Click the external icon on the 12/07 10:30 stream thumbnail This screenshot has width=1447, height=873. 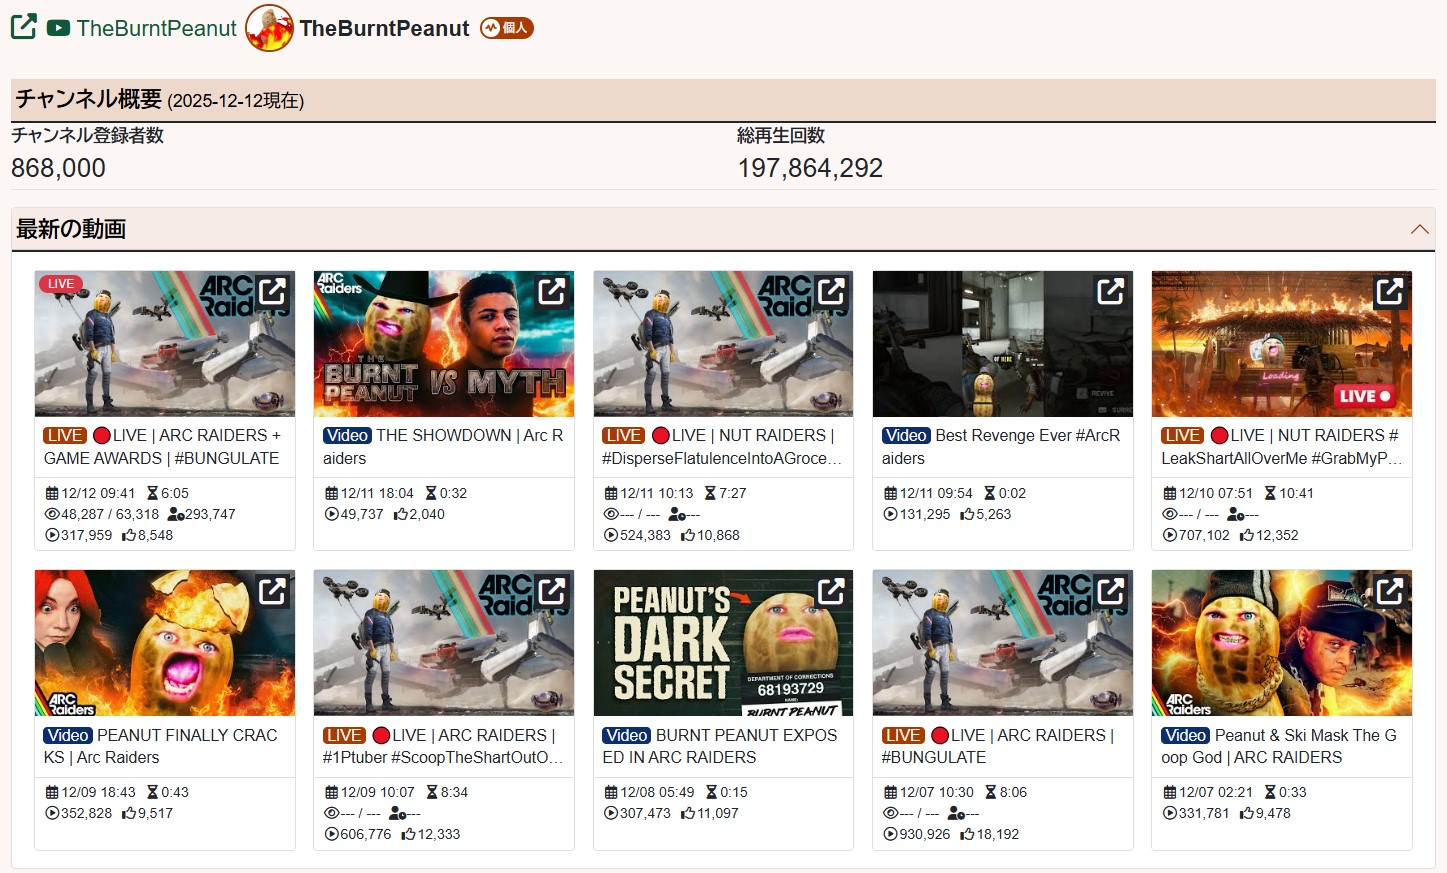coord(1110,592)
